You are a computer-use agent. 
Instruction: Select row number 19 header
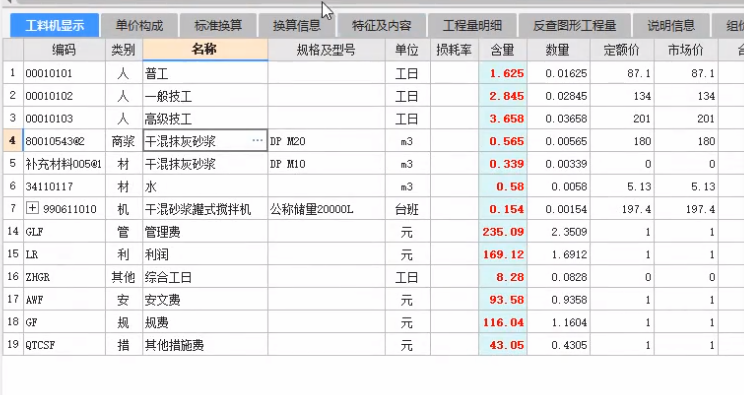(13, 344)
